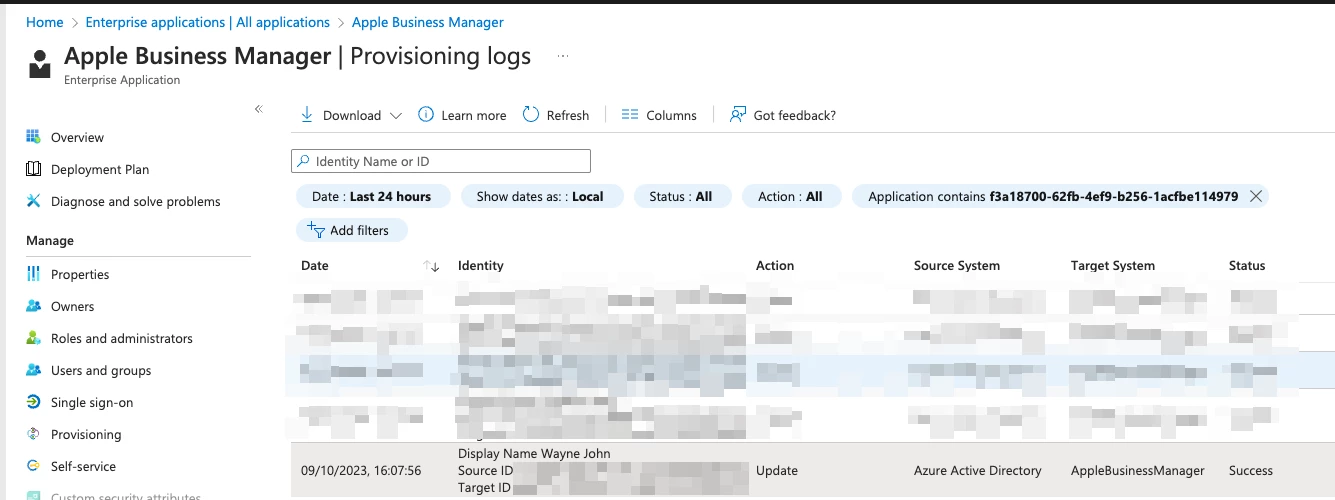Image resolution: width=1335 pixels, height=500 pixels.
Task: Click the search magnifier icon
Action: 303,161
